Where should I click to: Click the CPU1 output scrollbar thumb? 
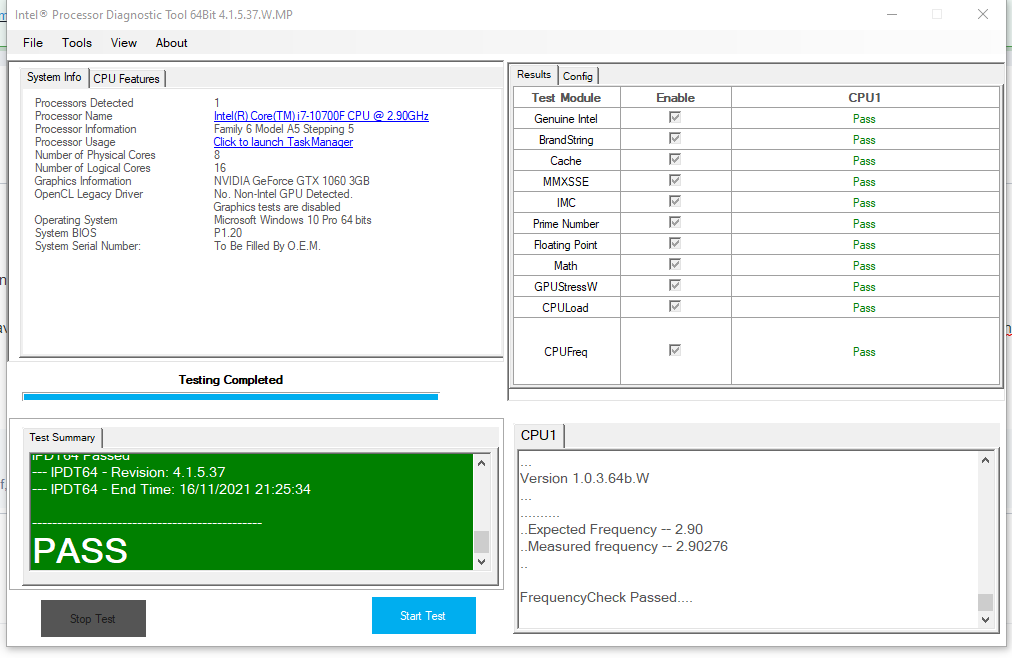[985, 602]
